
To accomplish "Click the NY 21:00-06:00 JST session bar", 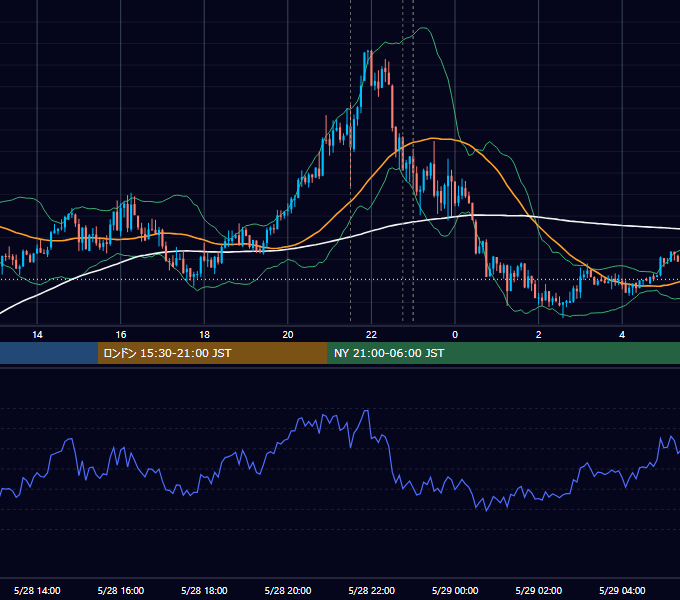I will pyautogui.click(x=503, y=353).
